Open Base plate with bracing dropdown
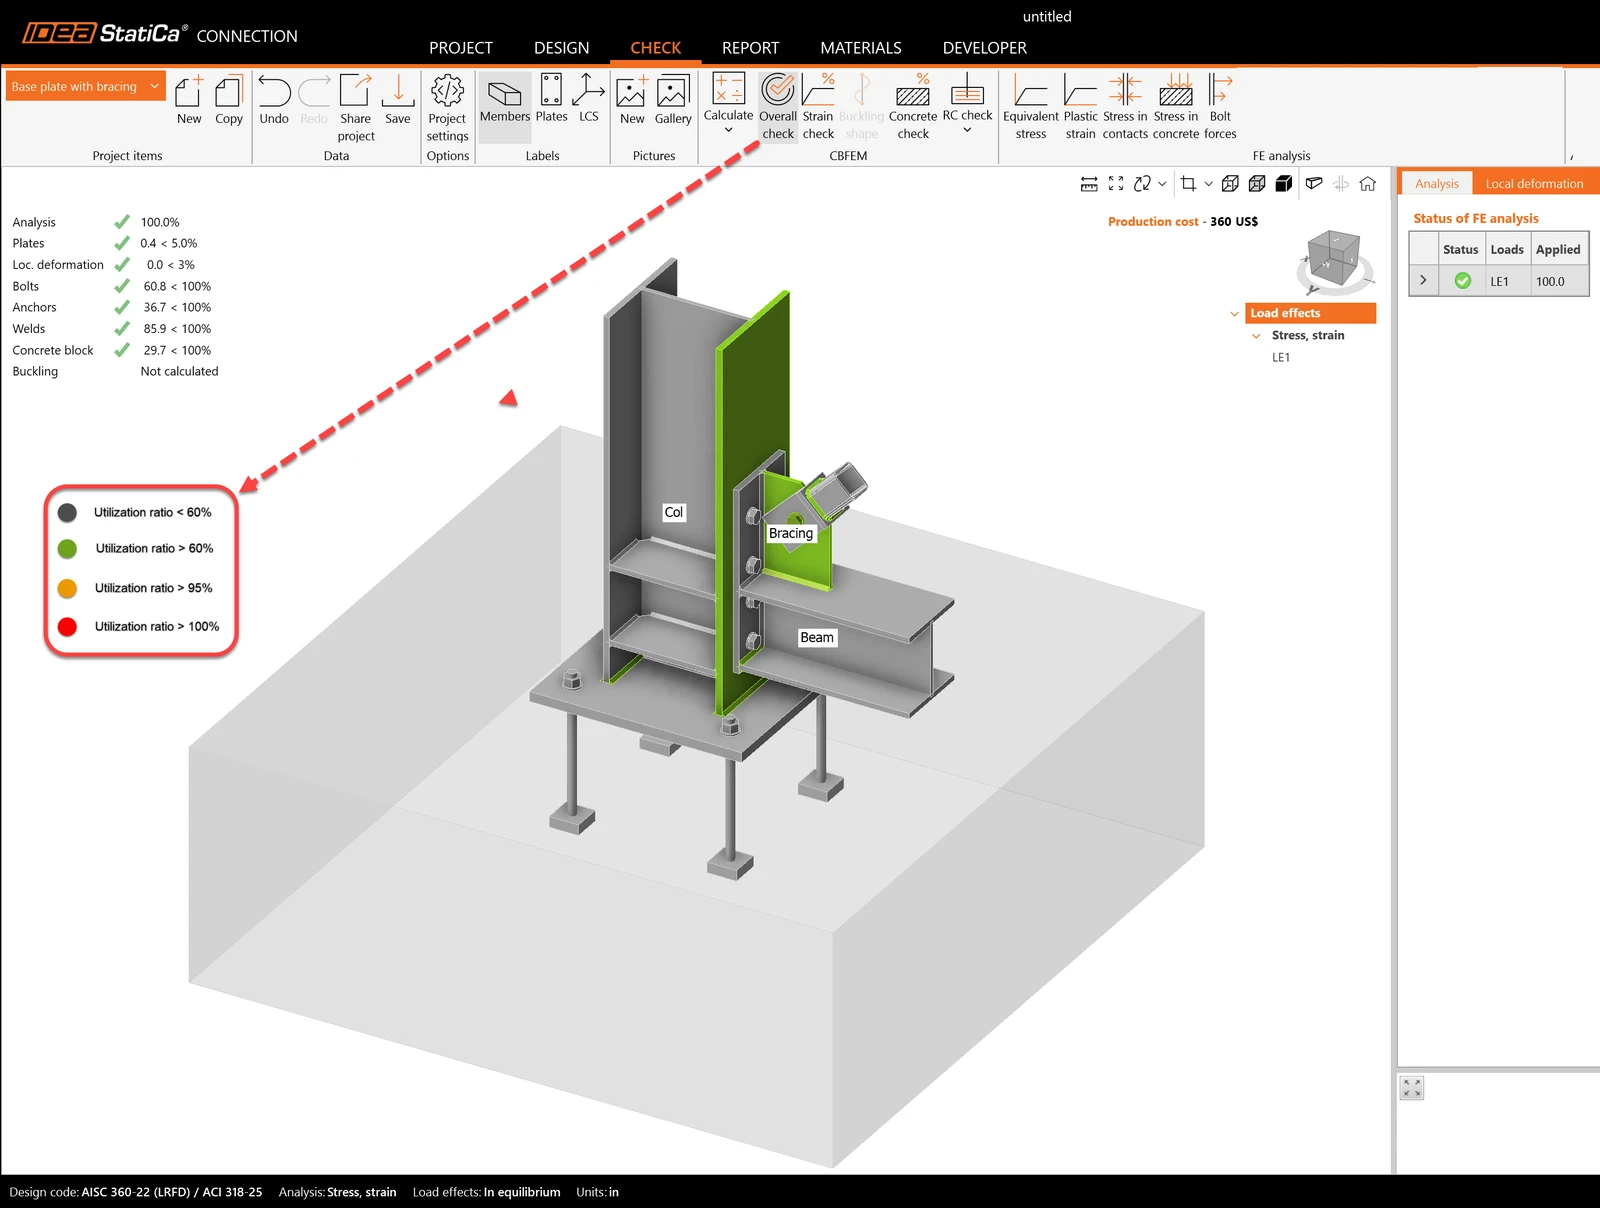Screen dimensions: 1600x1208 click(85, 87)
